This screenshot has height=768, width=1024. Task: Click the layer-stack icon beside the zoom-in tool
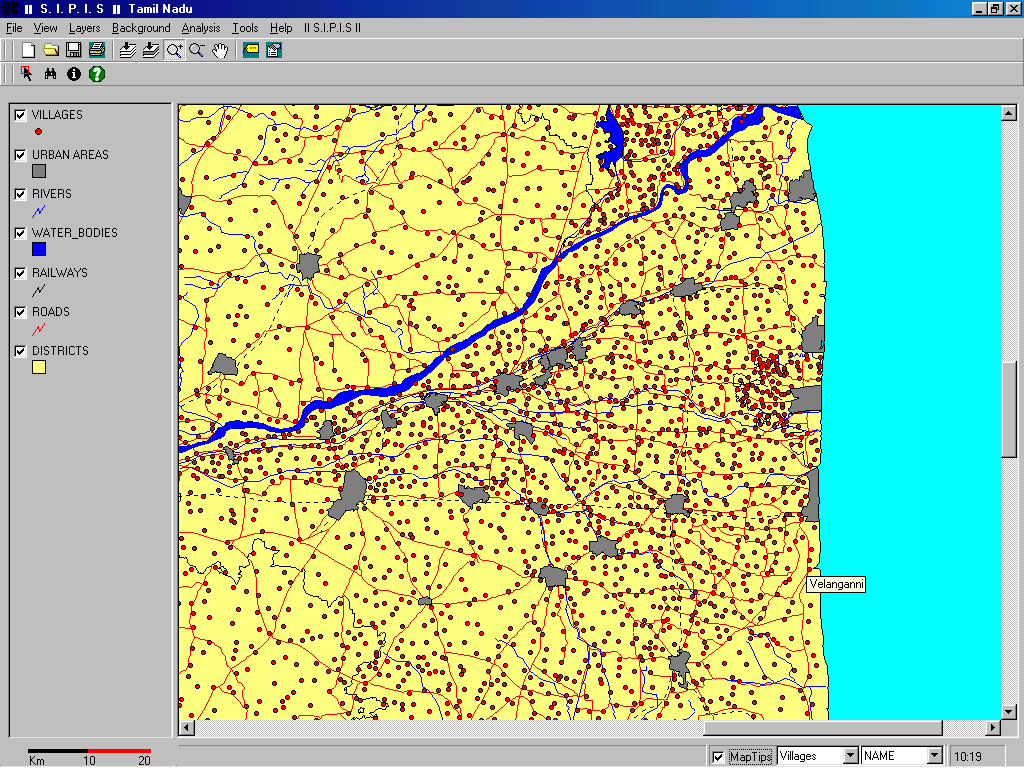point(151,50)
